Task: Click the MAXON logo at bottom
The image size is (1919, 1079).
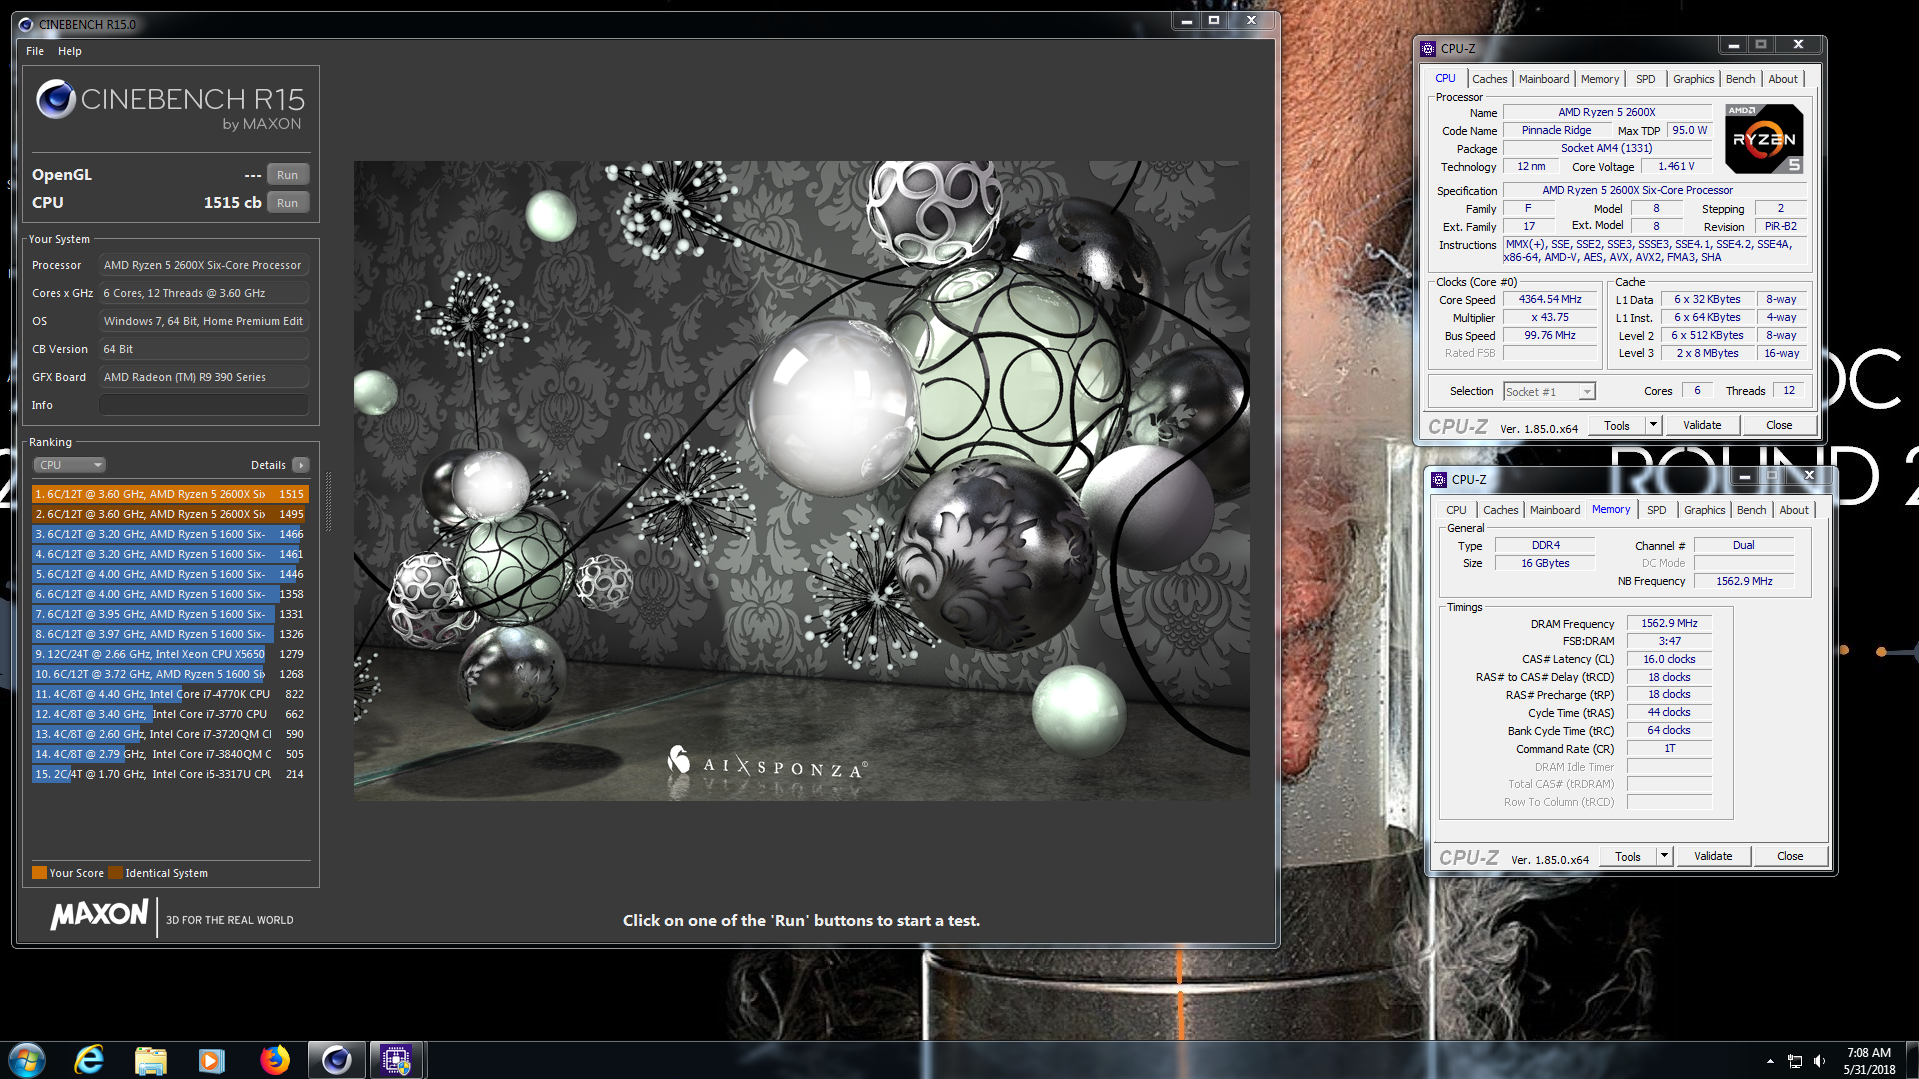Action: (99, 914)
